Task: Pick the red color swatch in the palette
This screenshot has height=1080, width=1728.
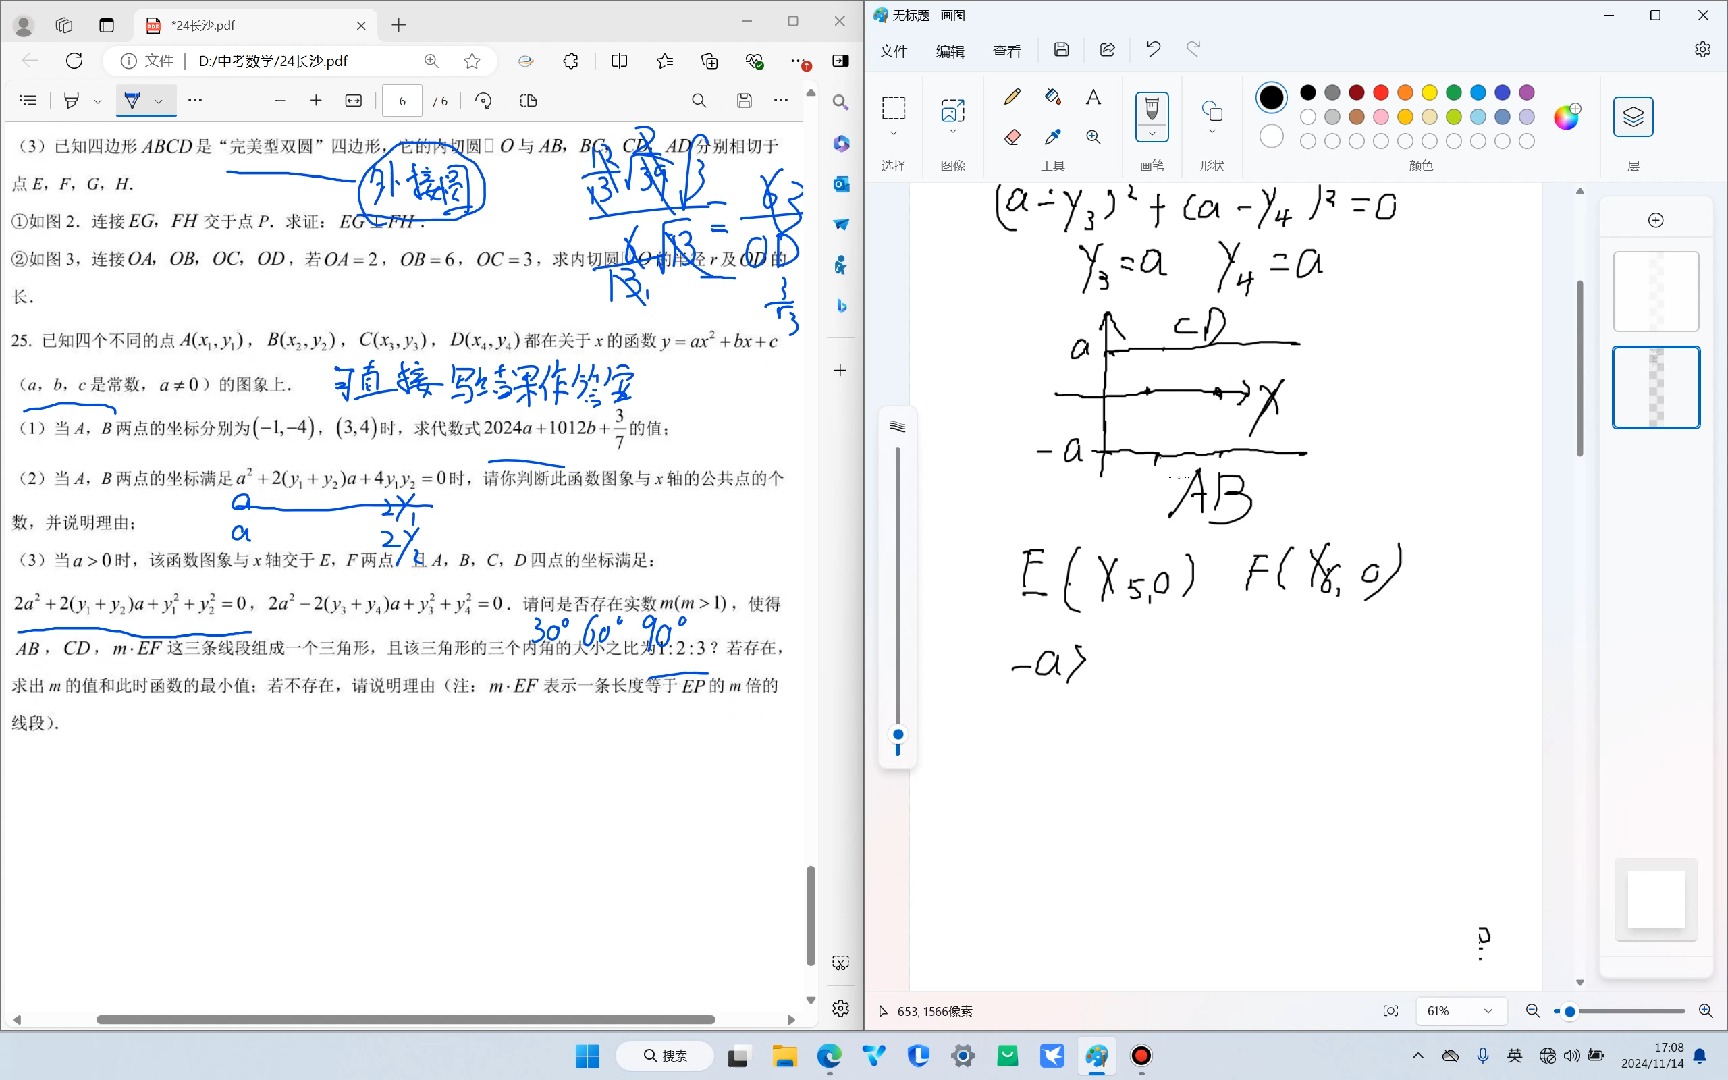Action: pos(1379,91)
